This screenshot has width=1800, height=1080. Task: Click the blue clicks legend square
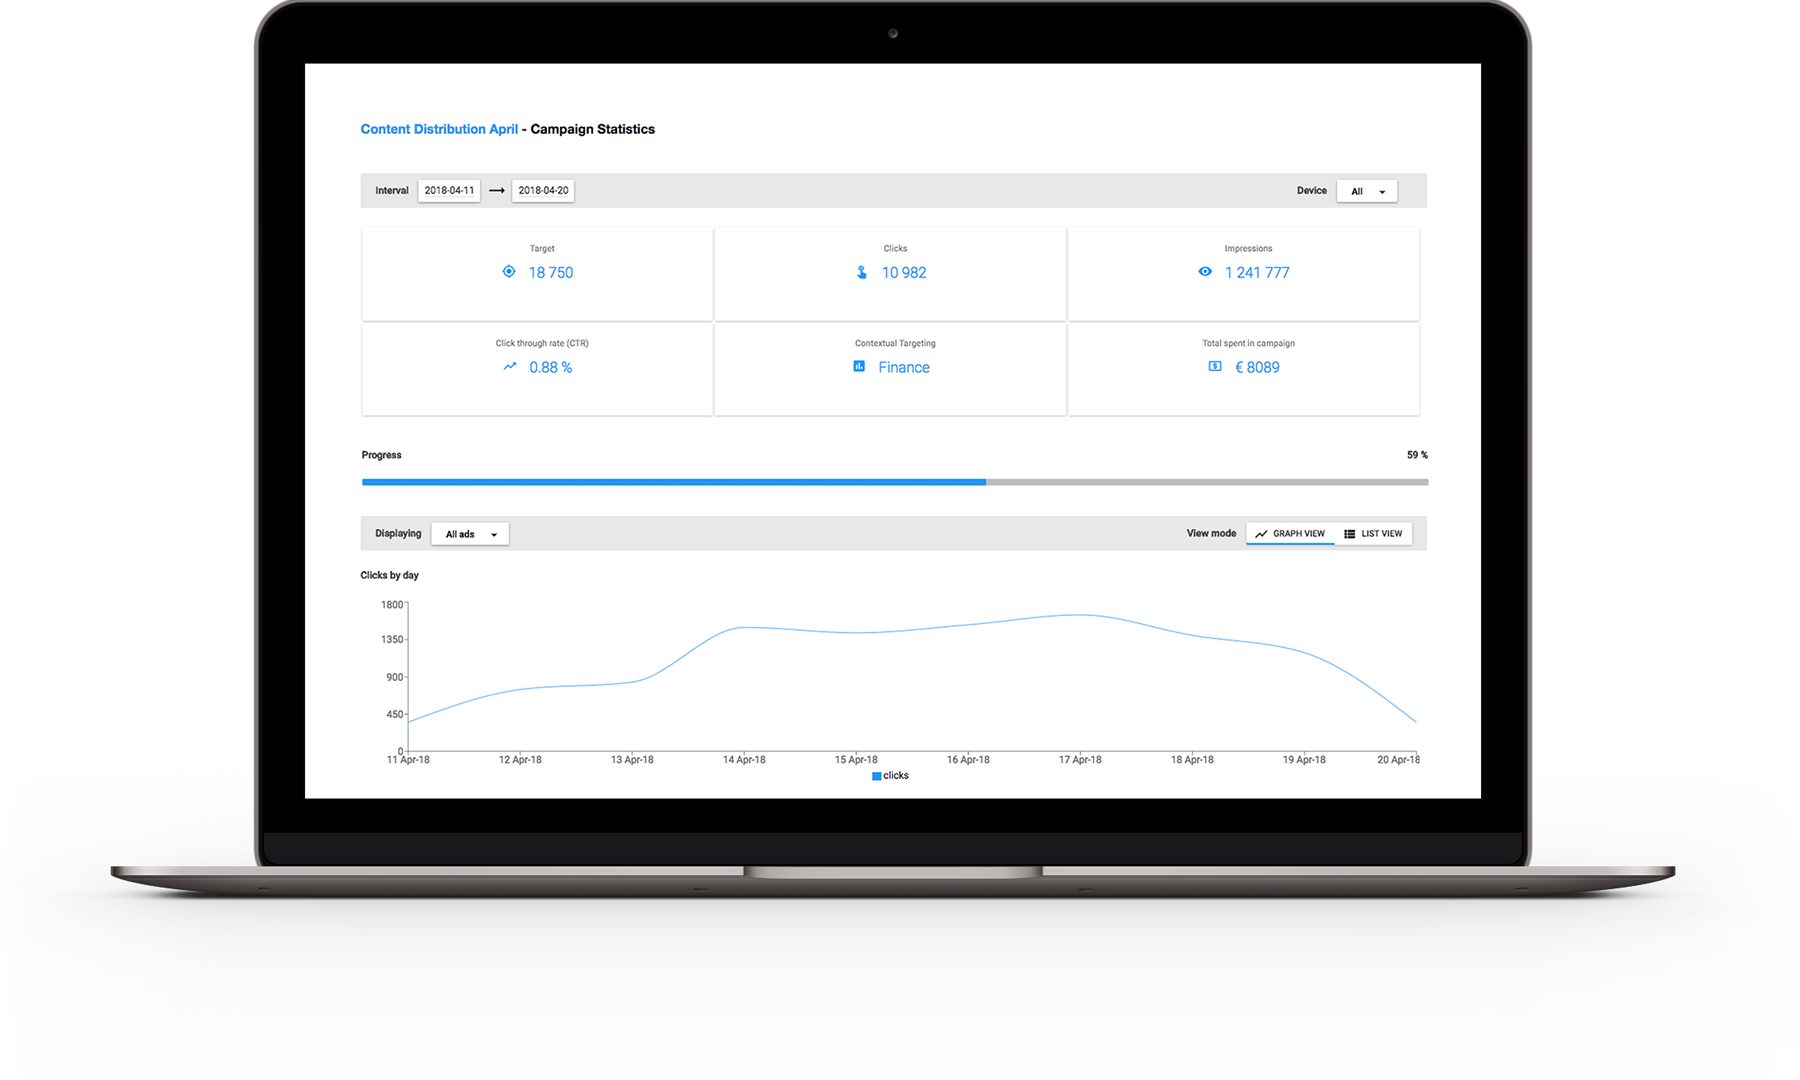tap(877, 776)
